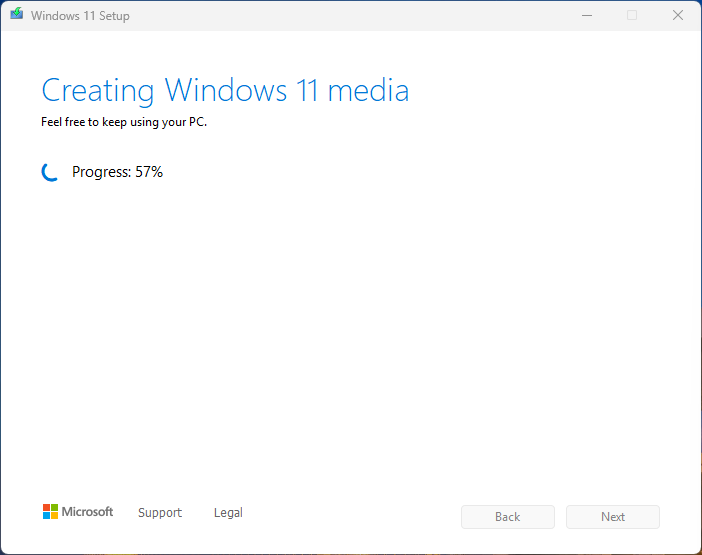Click the green square in Microsoft logo
The height and width of the screenshot is (555, 702).
[x=54, y=508]
